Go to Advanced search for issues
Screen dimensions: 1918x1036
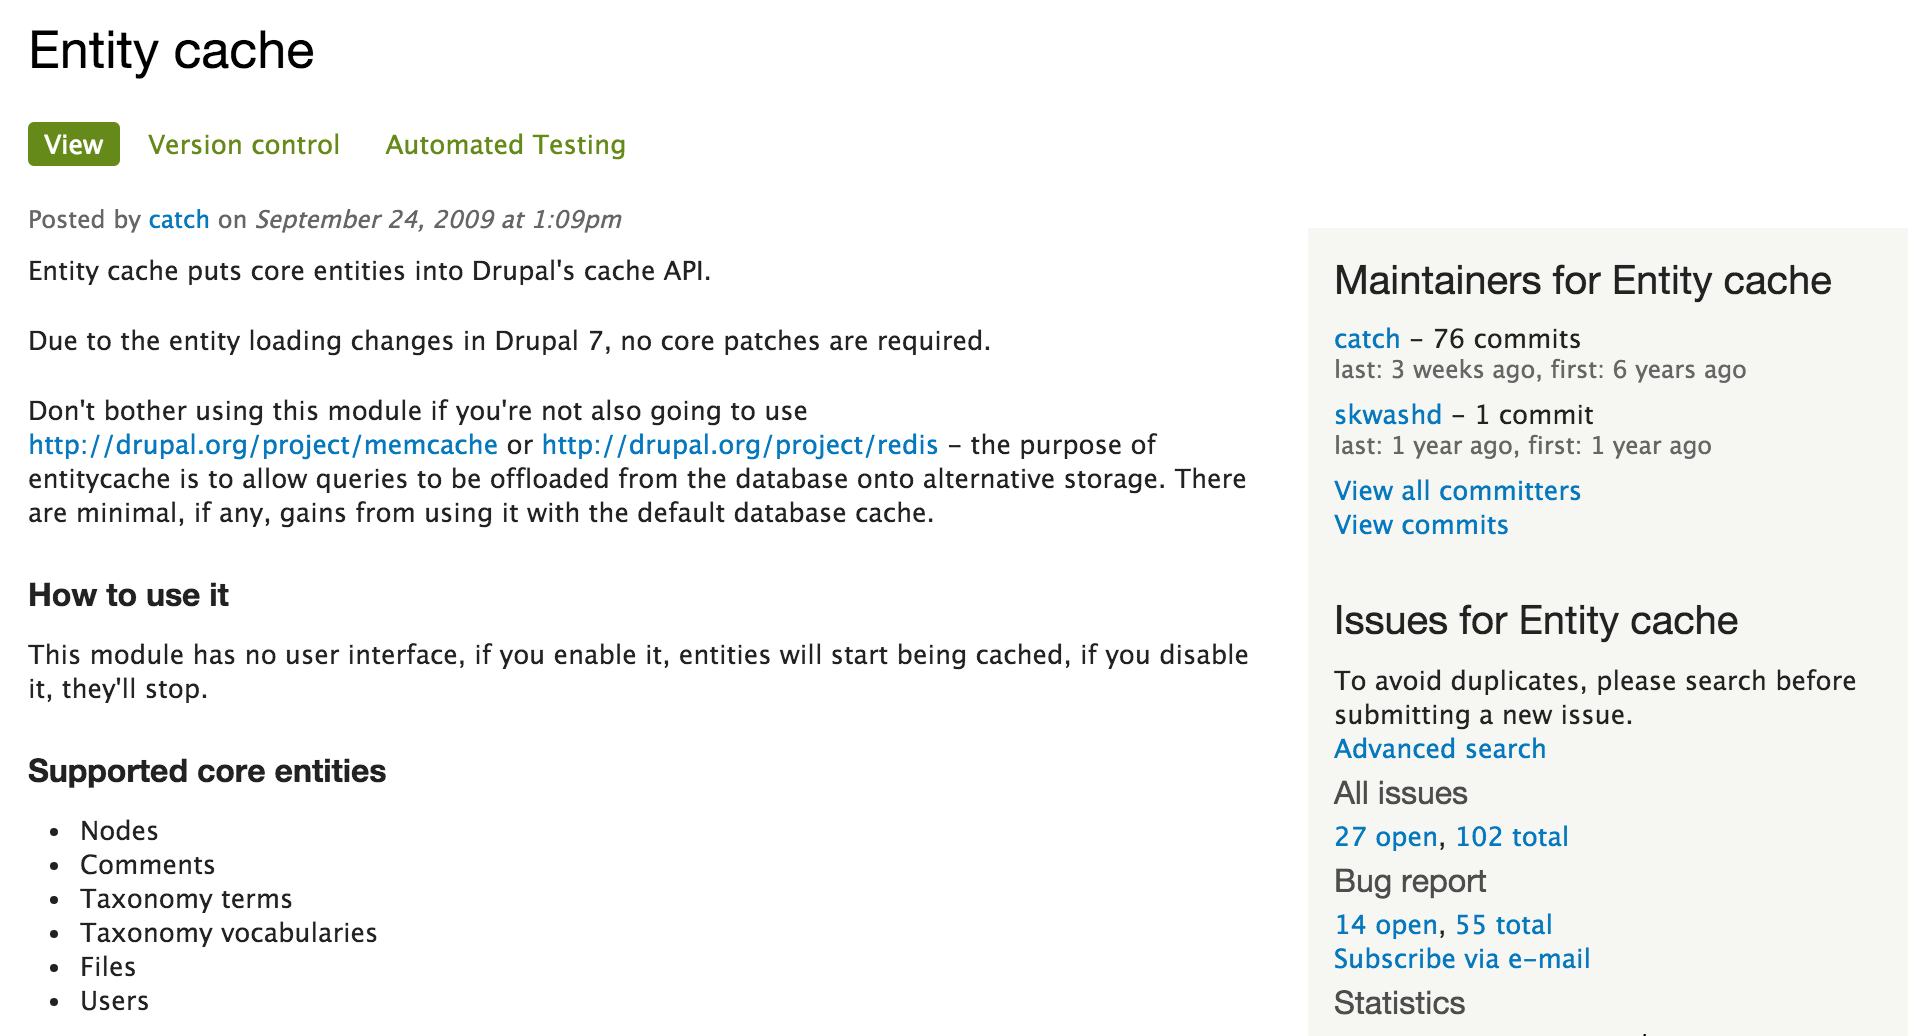(x=1439, y=749)
